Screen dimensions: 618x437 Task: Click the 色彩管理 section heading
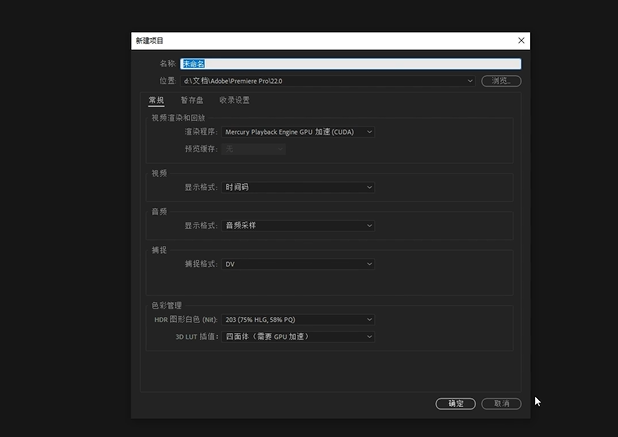[x=165, y=305]
